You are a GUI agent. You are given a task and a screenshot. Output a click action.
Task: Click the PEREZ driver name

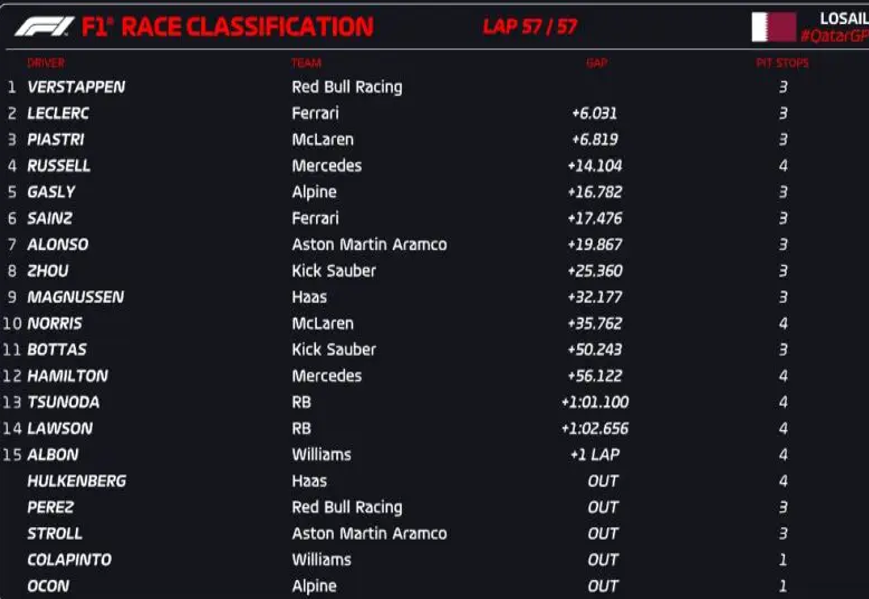[x=50, y=508]
